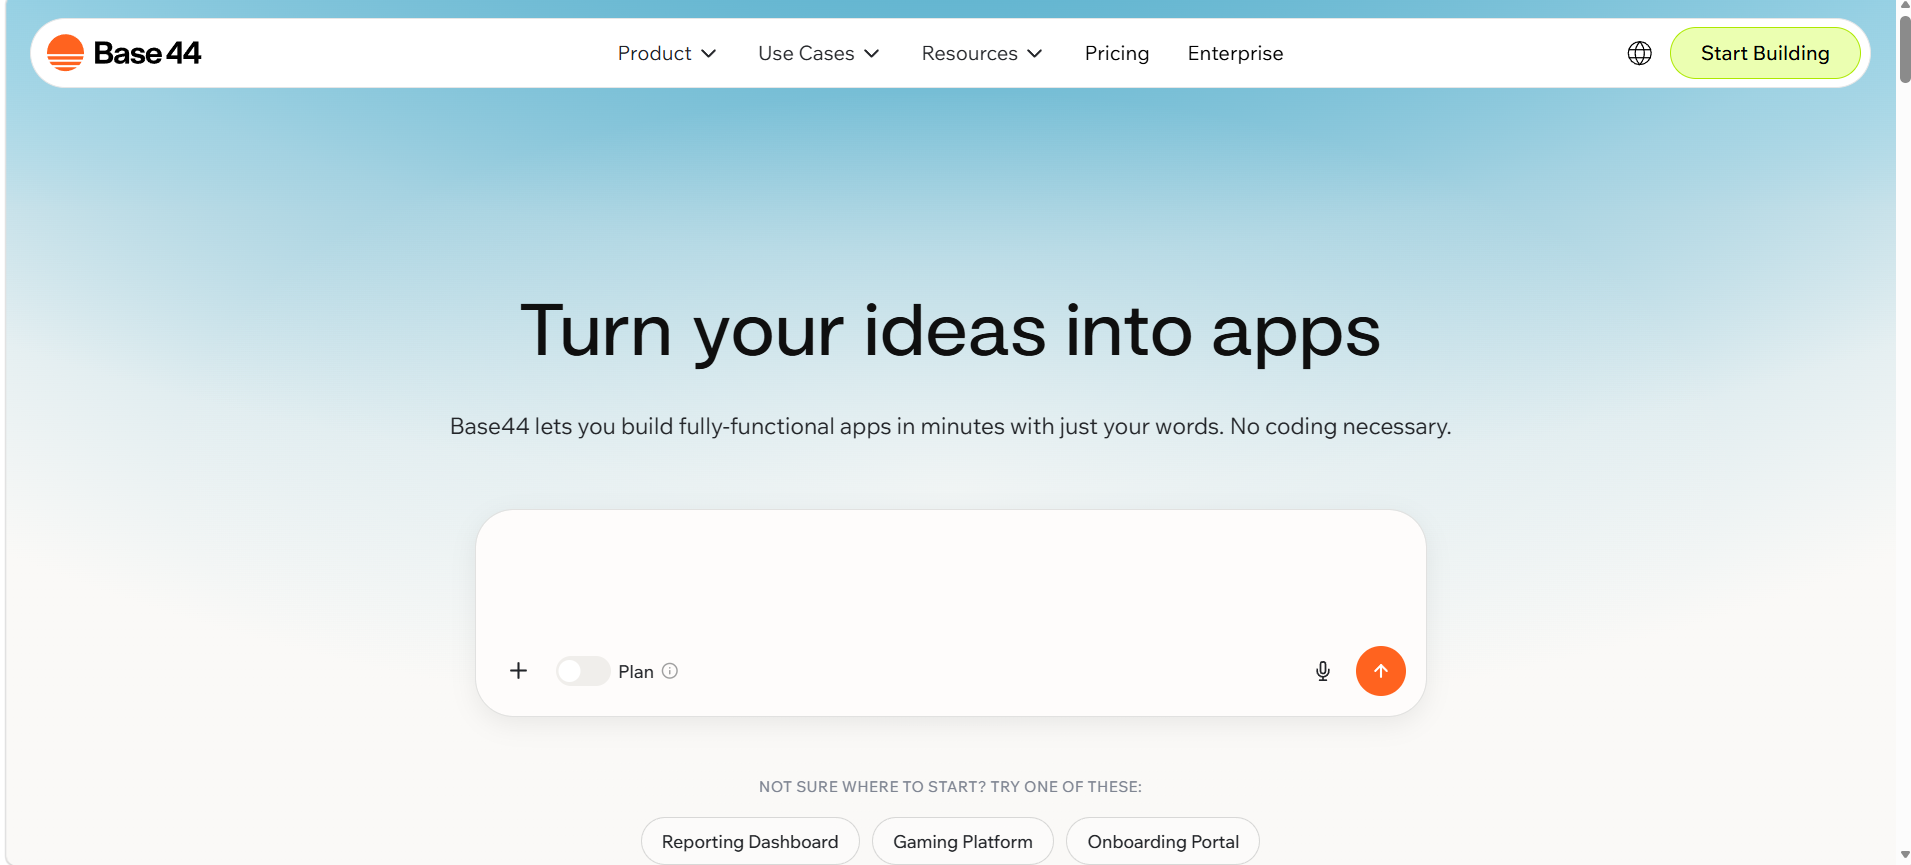Click the Plan info icon
This screenshot has height=865, width=1911.
coord(670,671)
